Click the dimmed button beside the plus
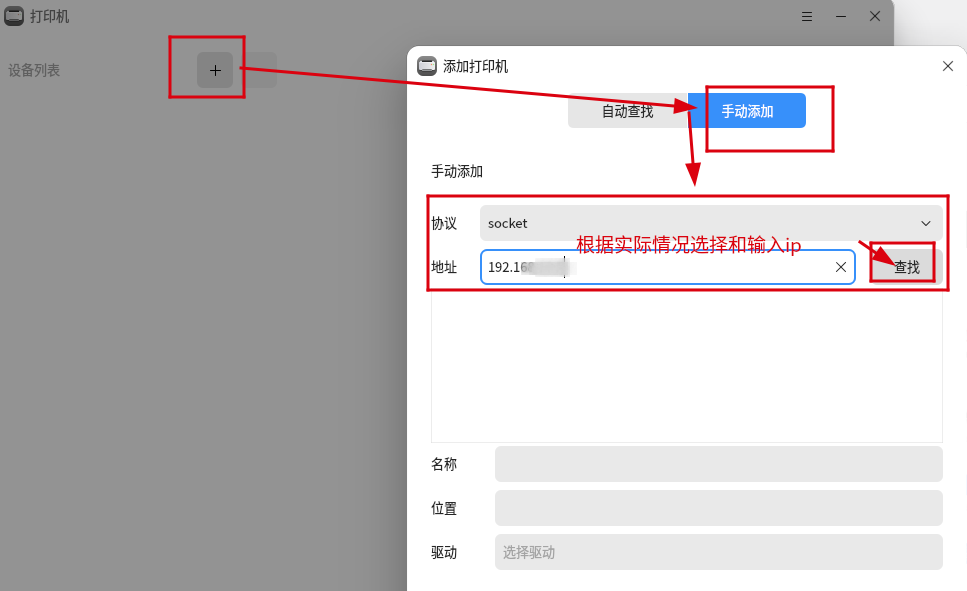Viewport: 967px width, 591px height. point(262,70)
